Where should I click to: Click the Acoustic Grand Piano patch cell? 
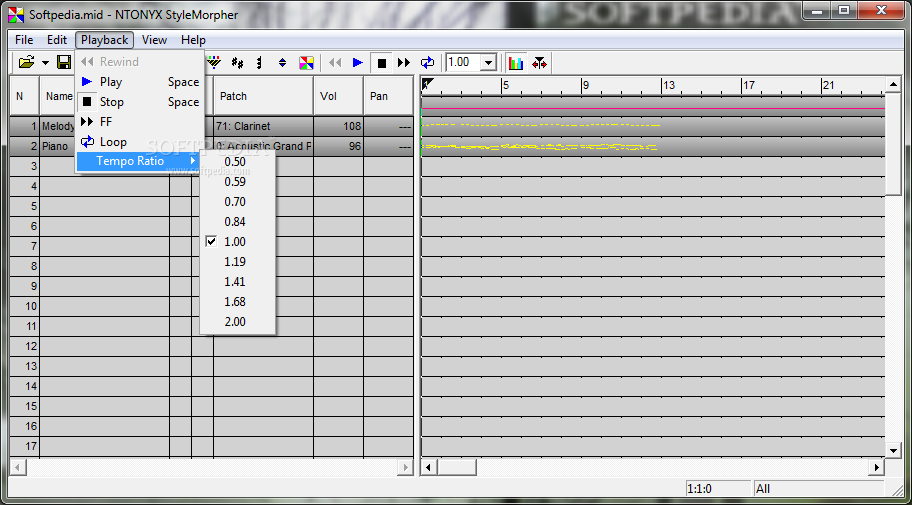(263, 146)
